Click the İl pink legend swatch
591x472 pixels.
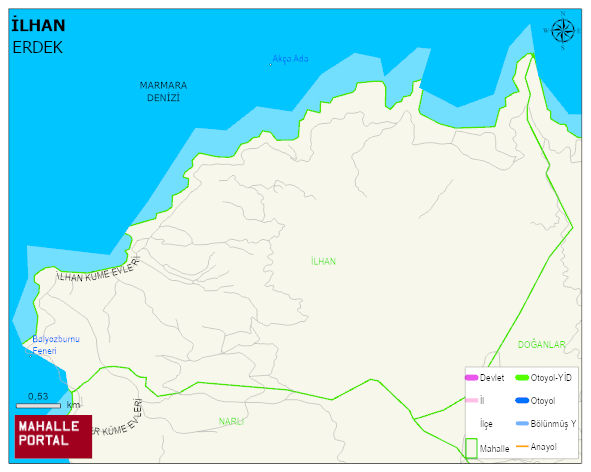pyautogui.click(x=471, y=400)
